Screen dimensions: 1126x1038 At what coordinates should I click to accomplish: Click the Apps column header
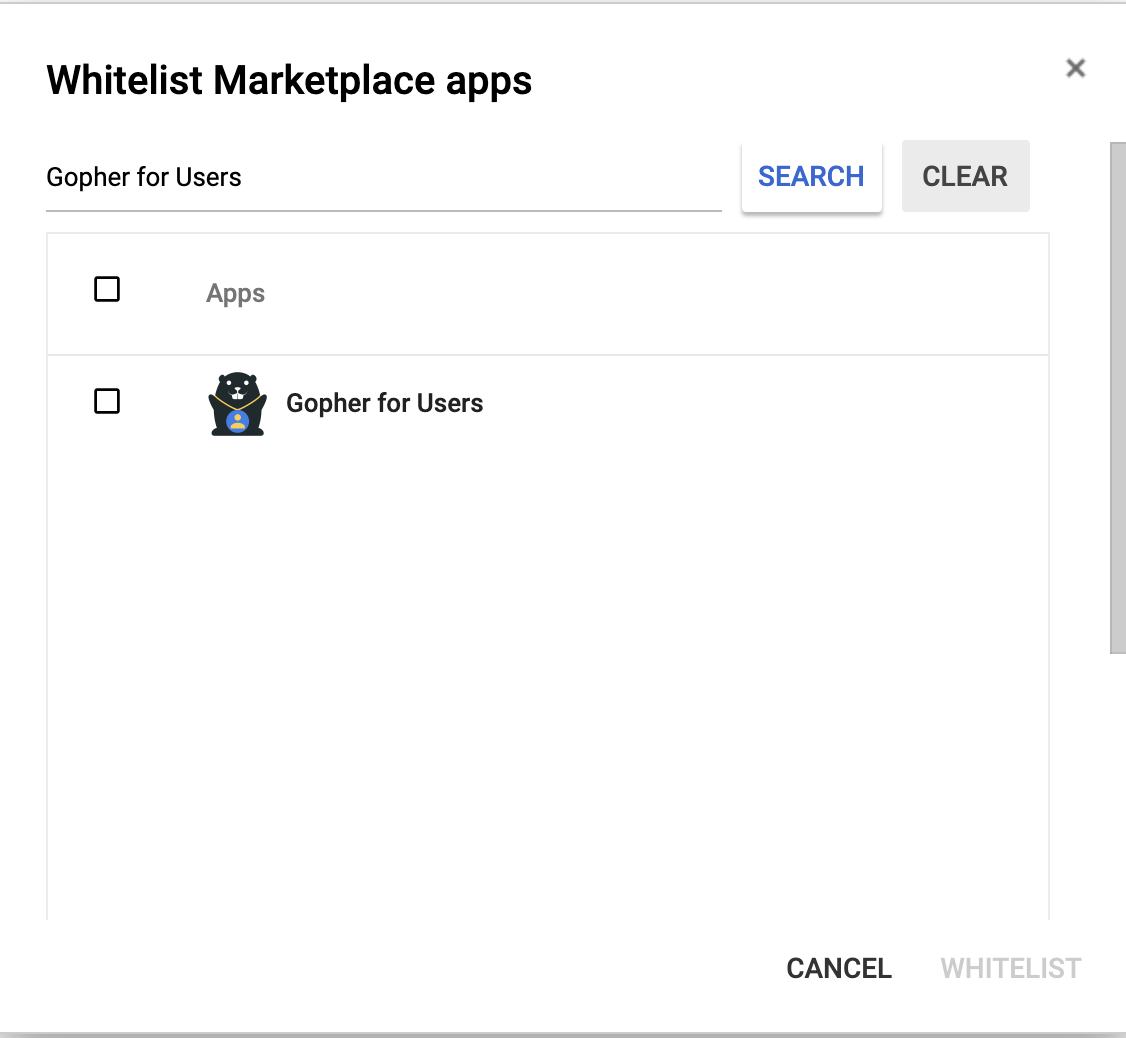click(235, 294)
